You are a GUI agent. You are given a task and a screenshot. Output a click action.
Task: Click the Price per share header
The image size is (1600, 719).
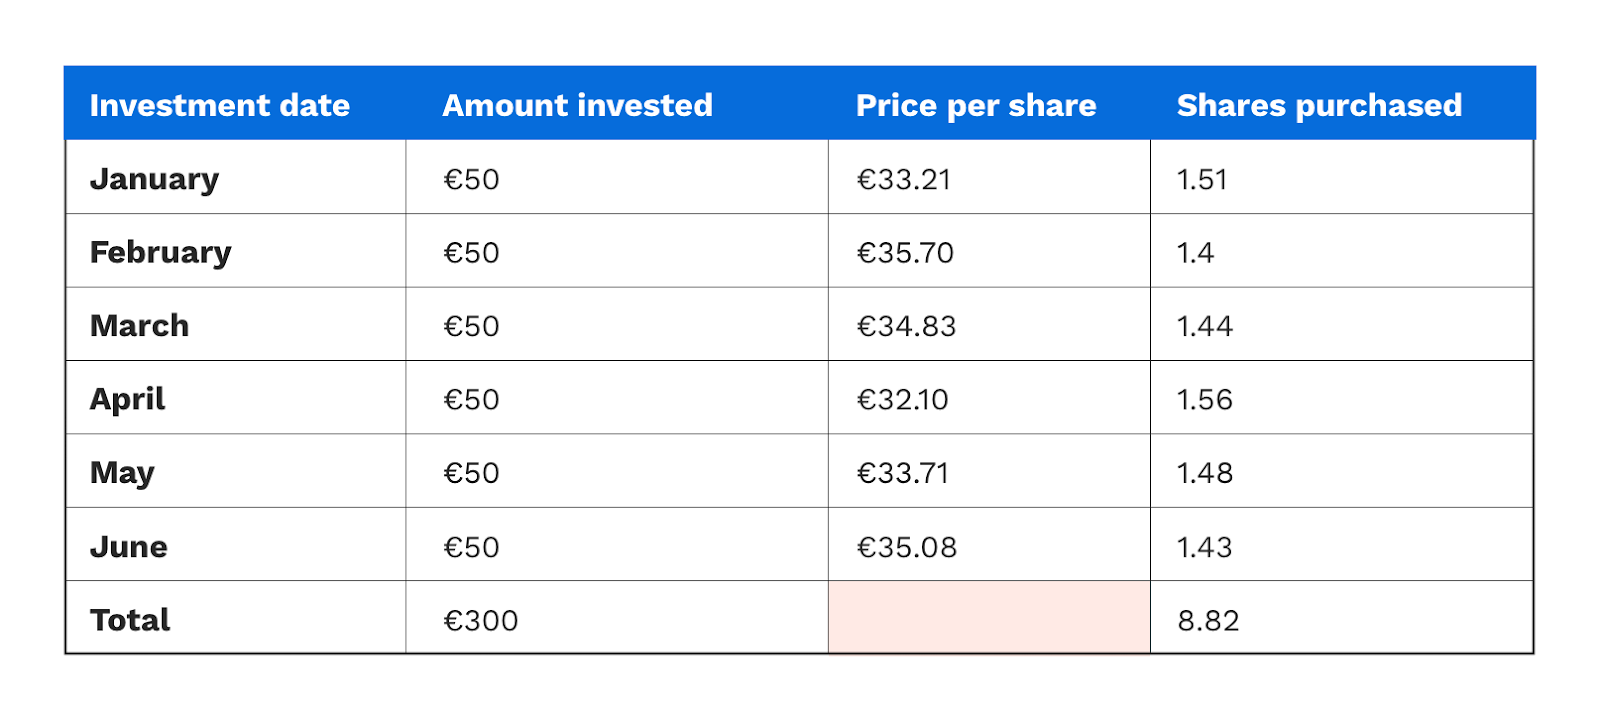976,106
